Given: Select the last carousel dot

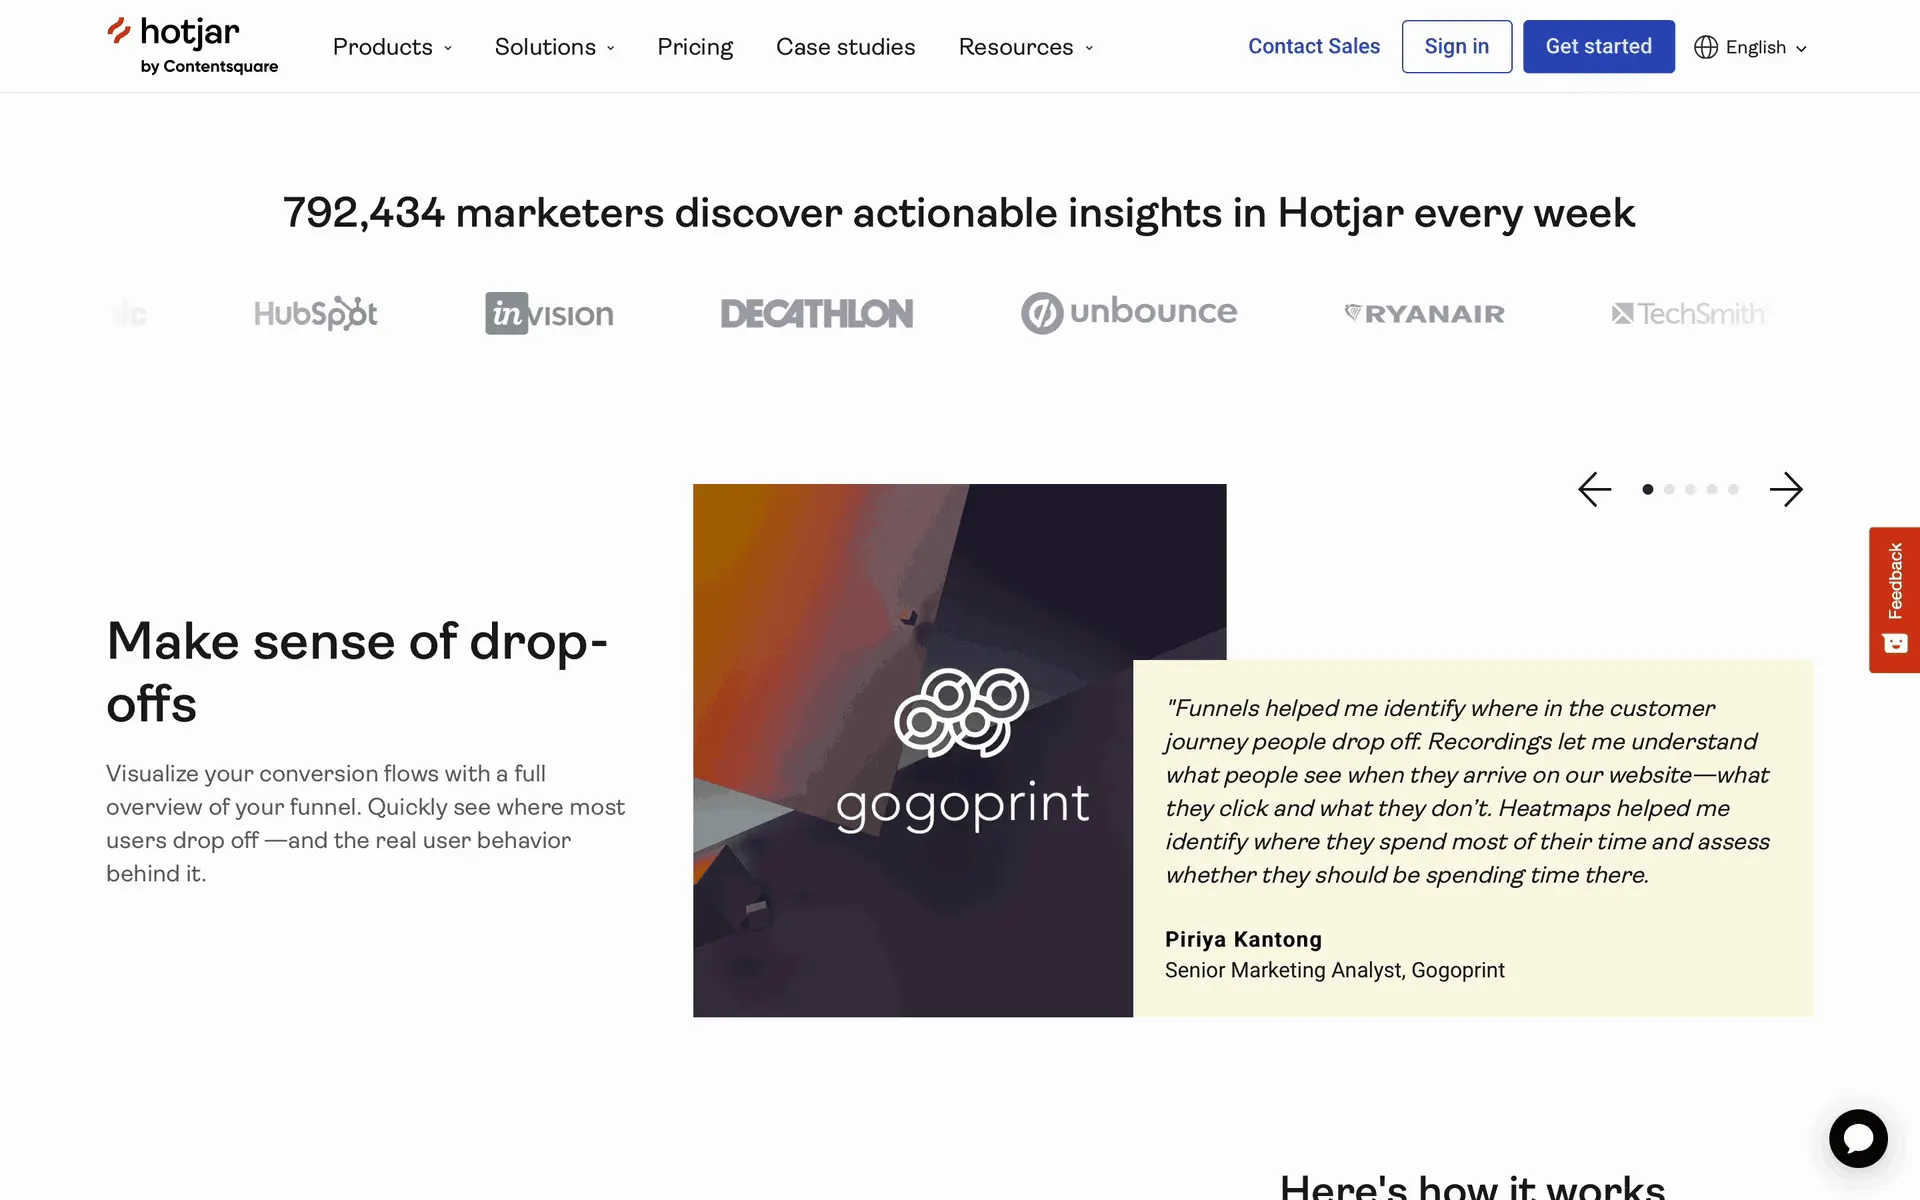Looking at the screenshot, I should 1733,489.
